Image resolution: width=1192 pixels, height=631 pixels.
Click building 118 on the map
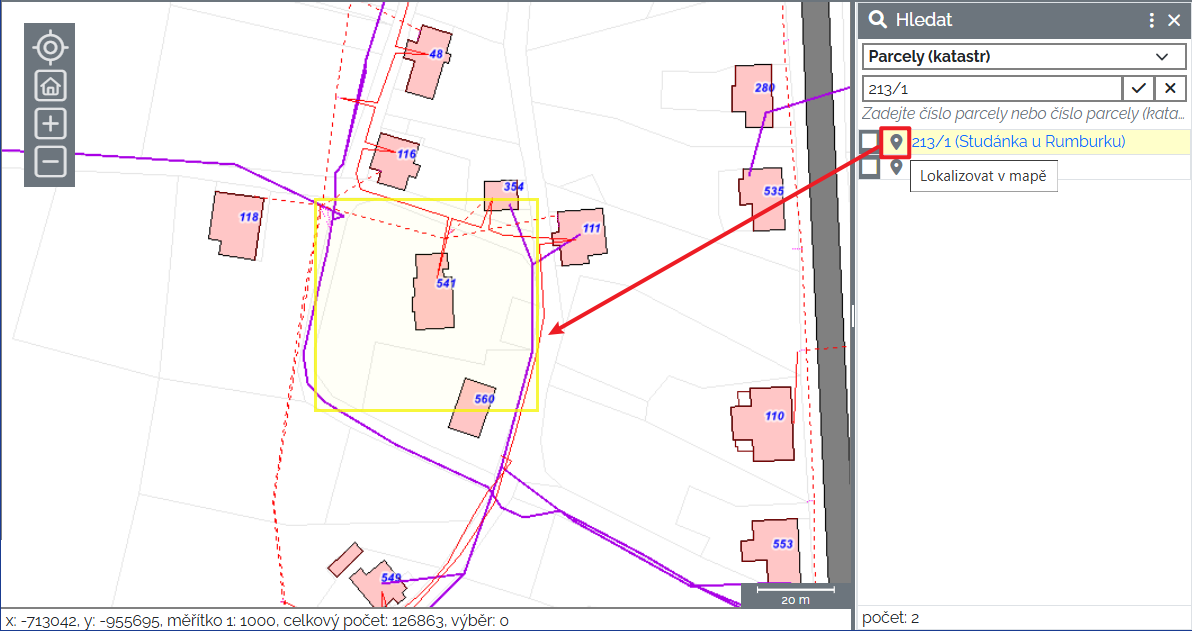click(x=235, y=226)
